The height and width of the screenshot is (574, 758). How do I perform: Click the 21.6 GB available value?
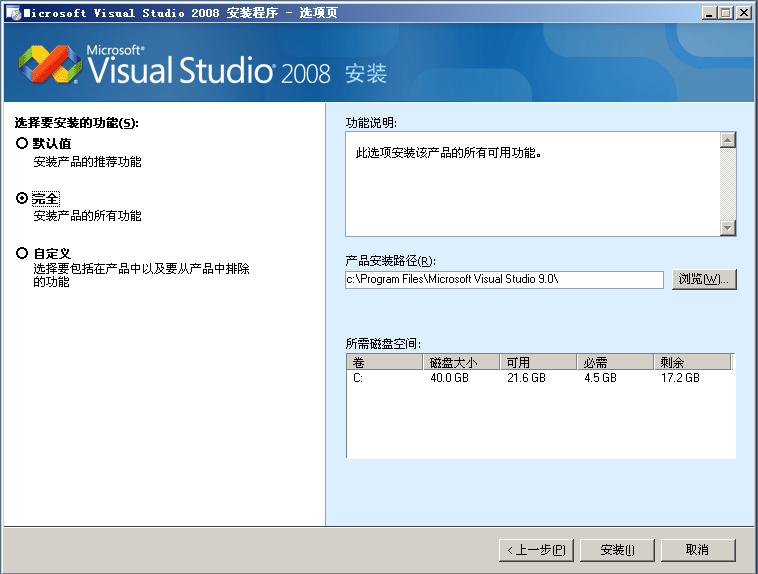pos(526,378)
